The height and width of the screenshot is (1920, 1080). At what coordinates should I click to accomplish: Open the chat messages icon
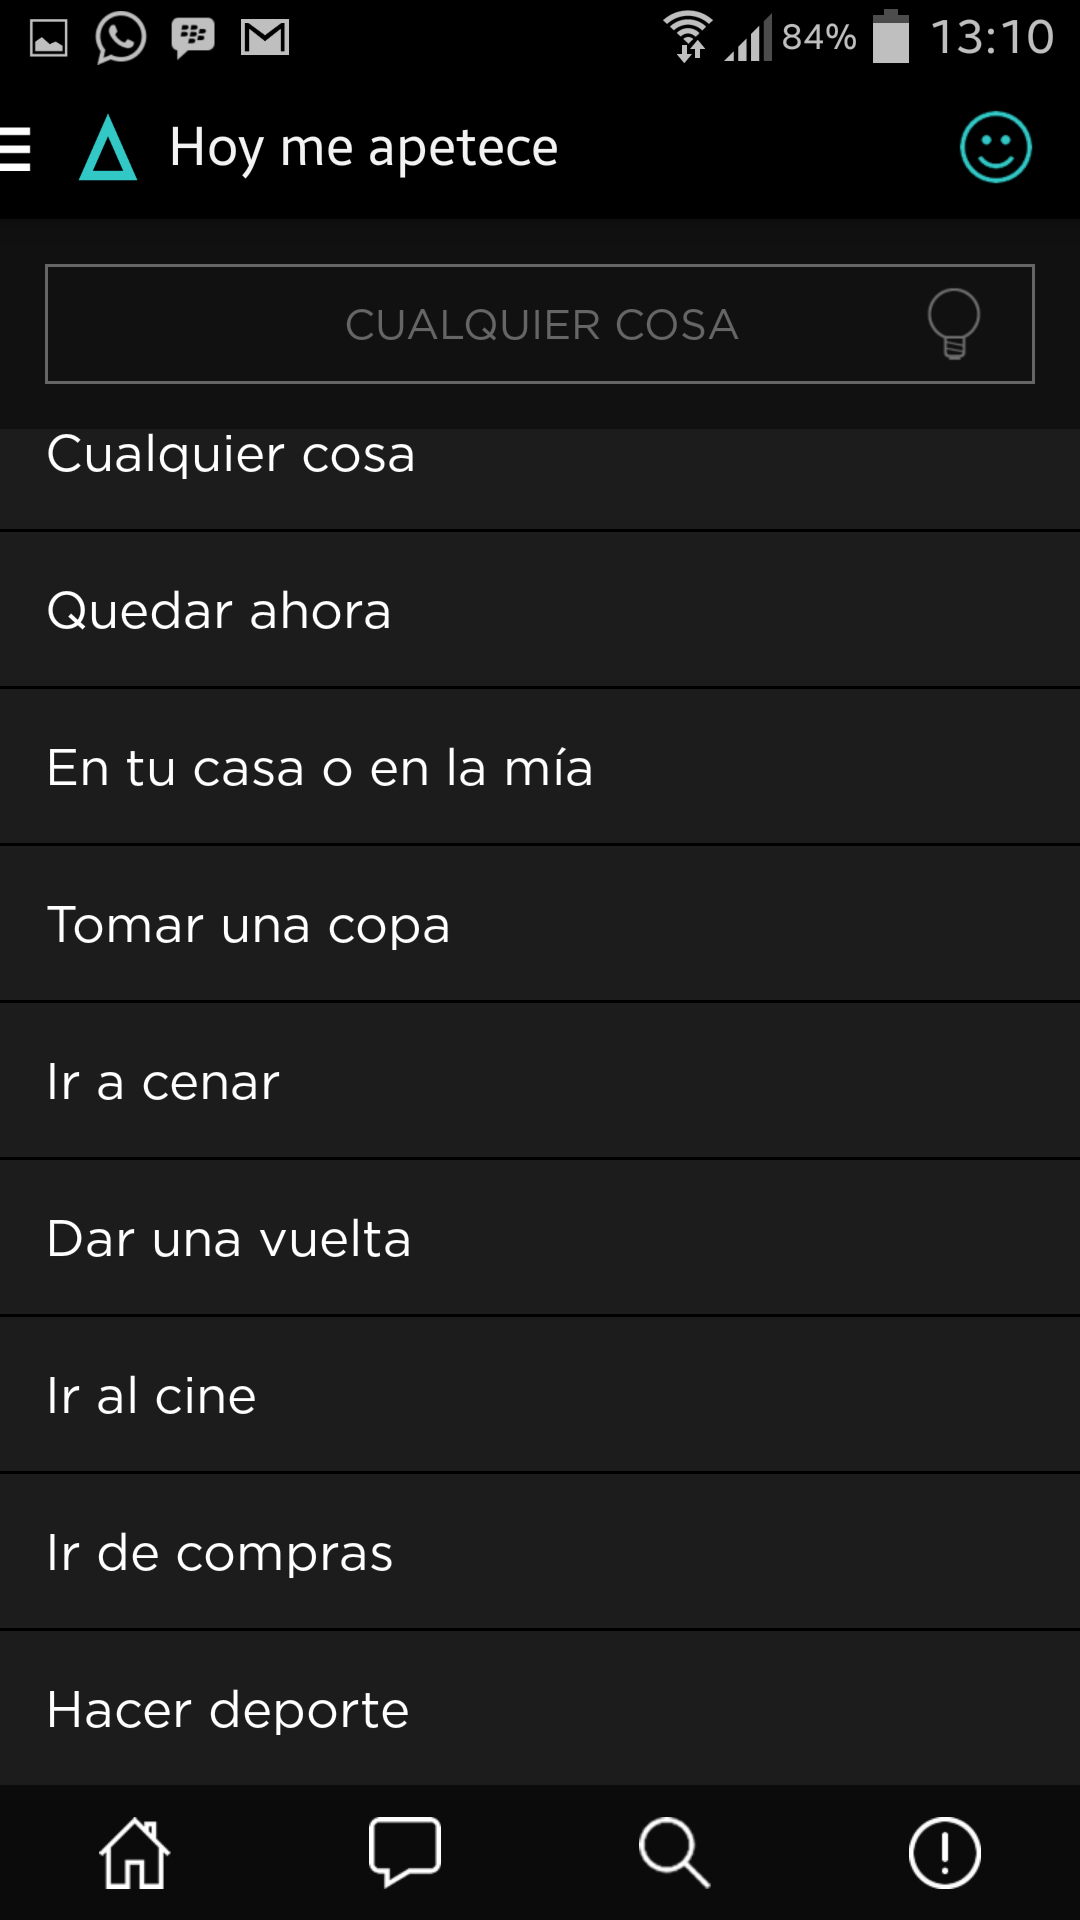point(405,1853)
